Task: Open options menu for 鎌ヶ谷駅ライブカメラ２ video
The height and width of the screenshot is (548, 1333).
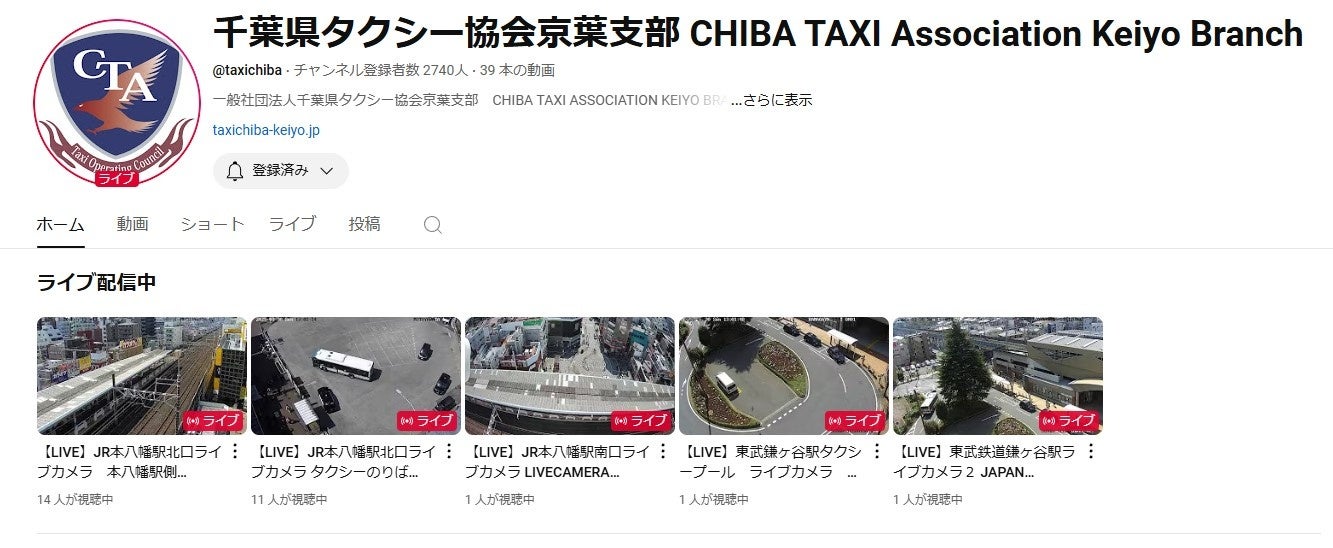Action: pos(1091,451)
